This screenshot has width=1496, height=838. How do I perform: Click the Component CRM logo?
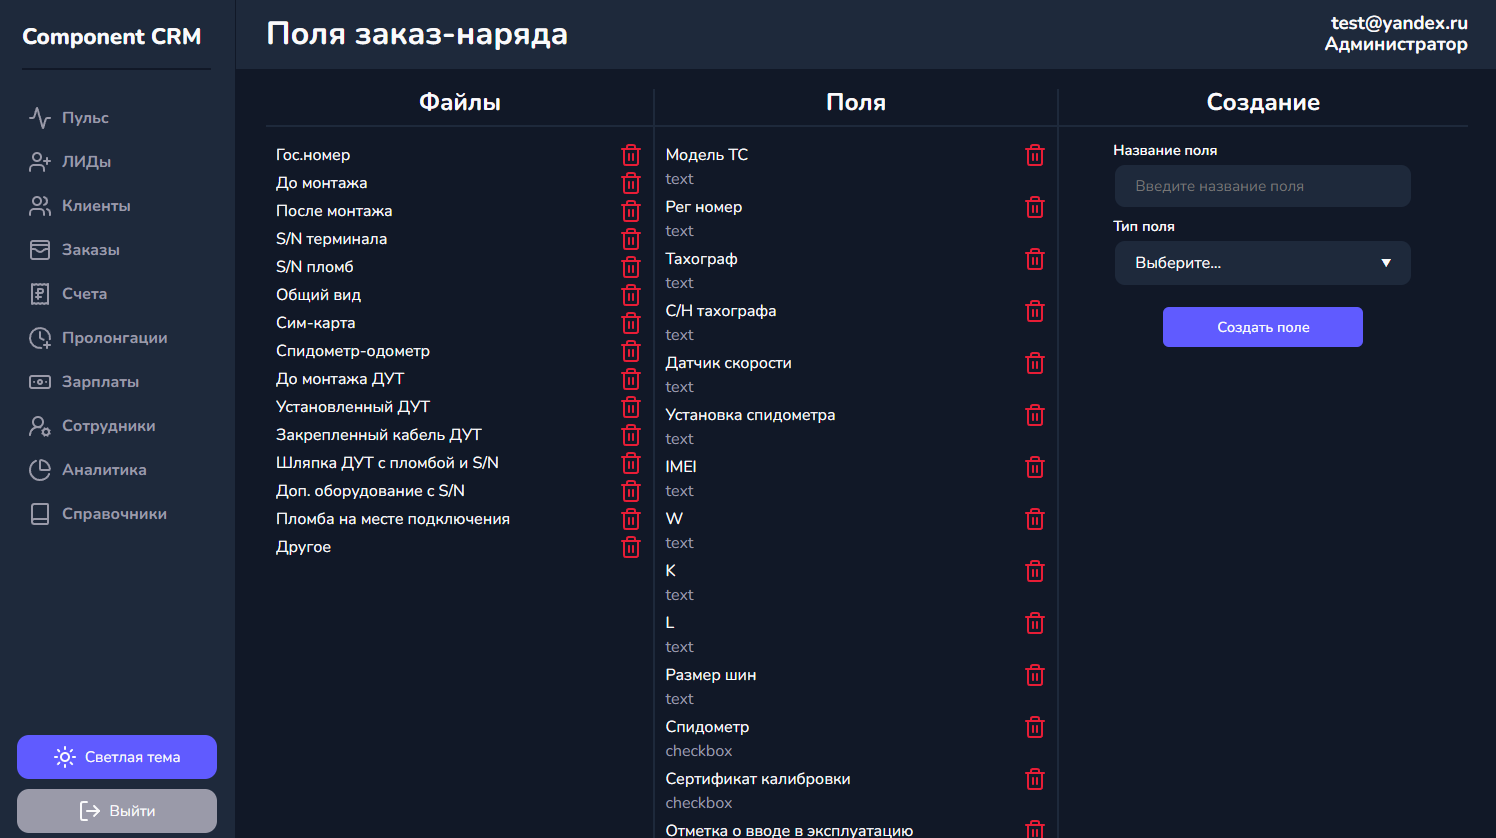(x=112, y=37)
